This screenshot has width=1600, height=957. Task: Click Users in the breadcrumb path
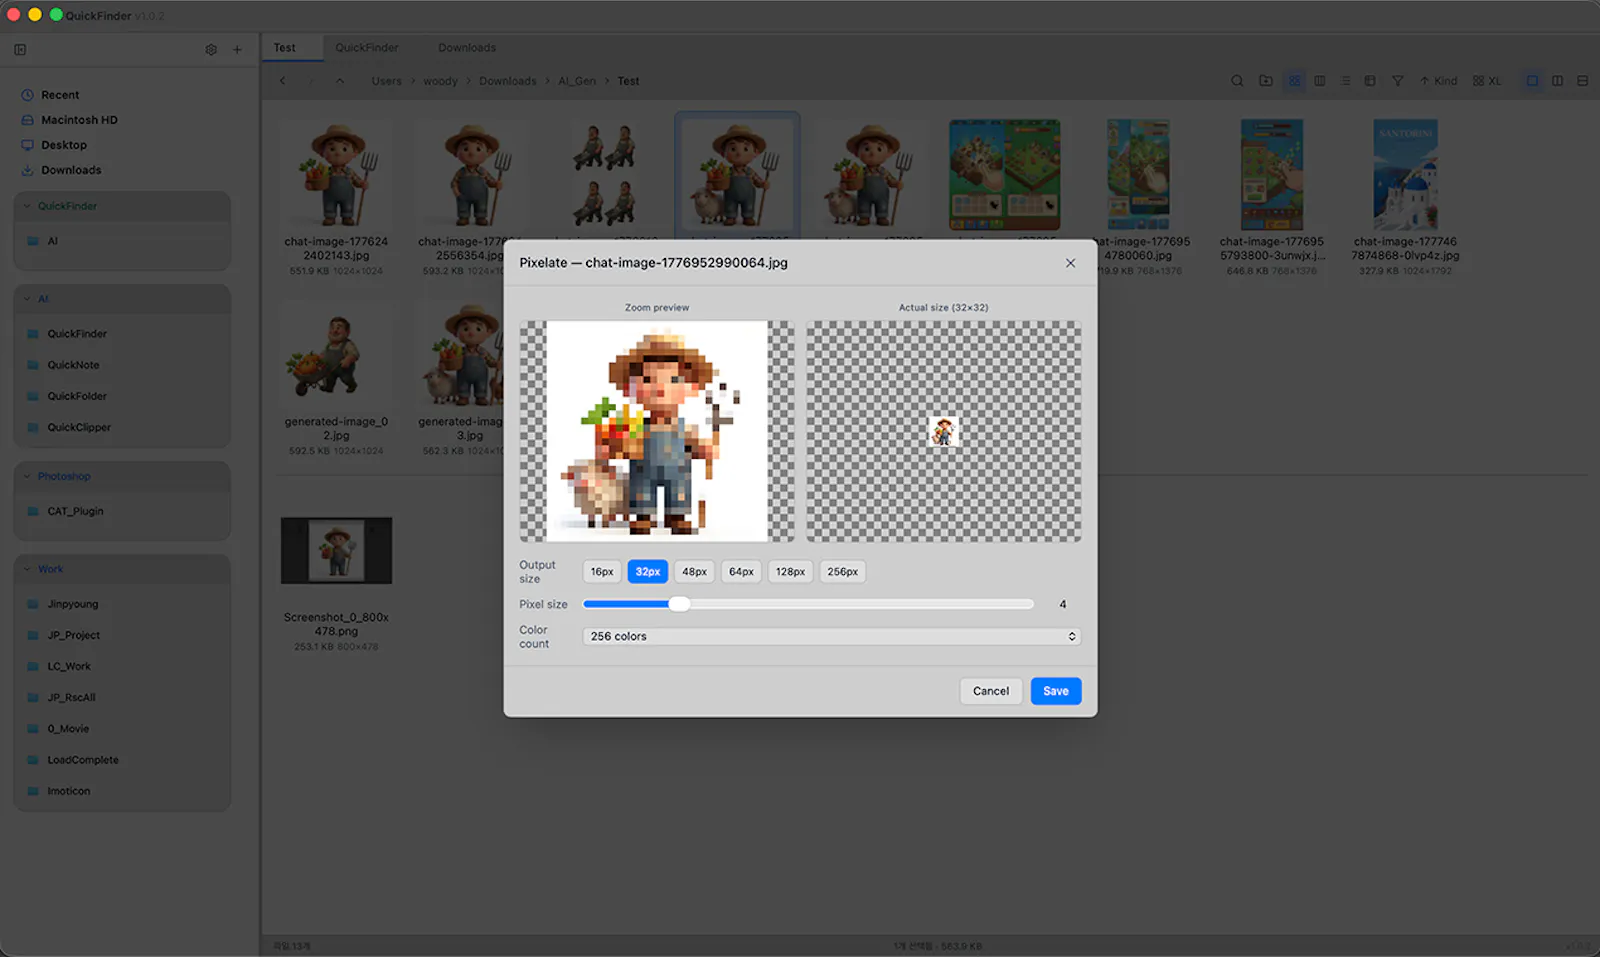coord(386,81)
